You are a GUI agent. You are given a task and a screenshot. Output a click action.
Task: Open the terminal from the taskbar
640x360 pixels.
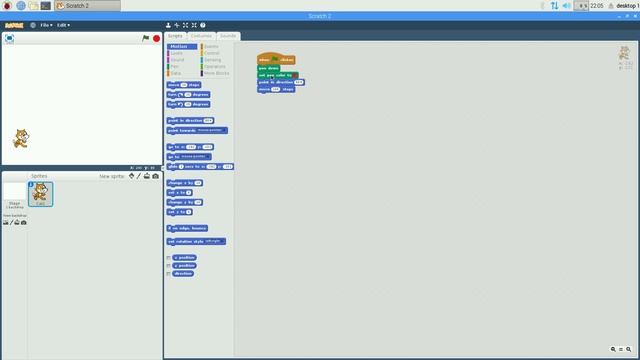click(x=46, y=5)
